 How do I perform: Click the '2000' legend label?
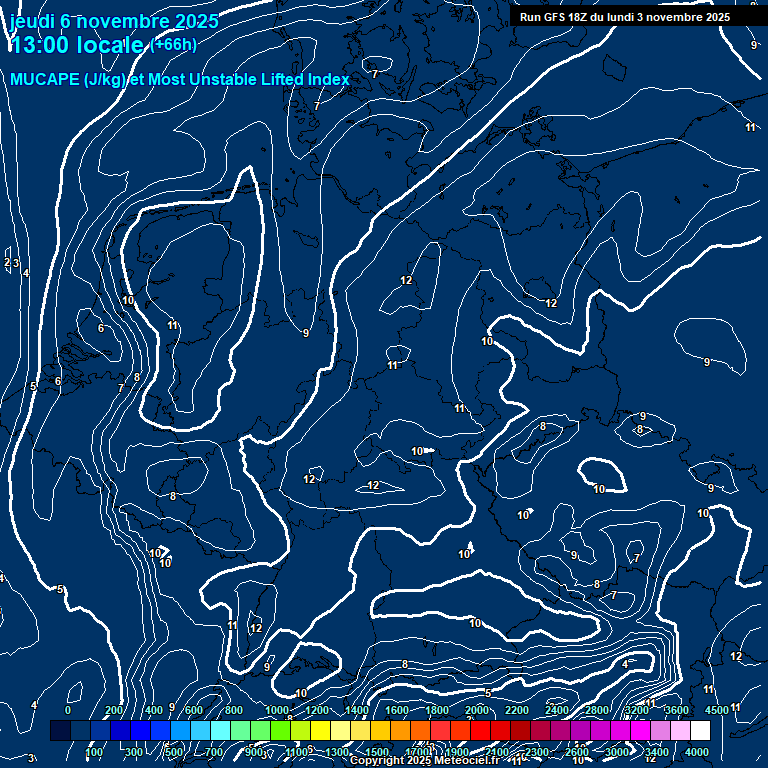click(477, 710)
